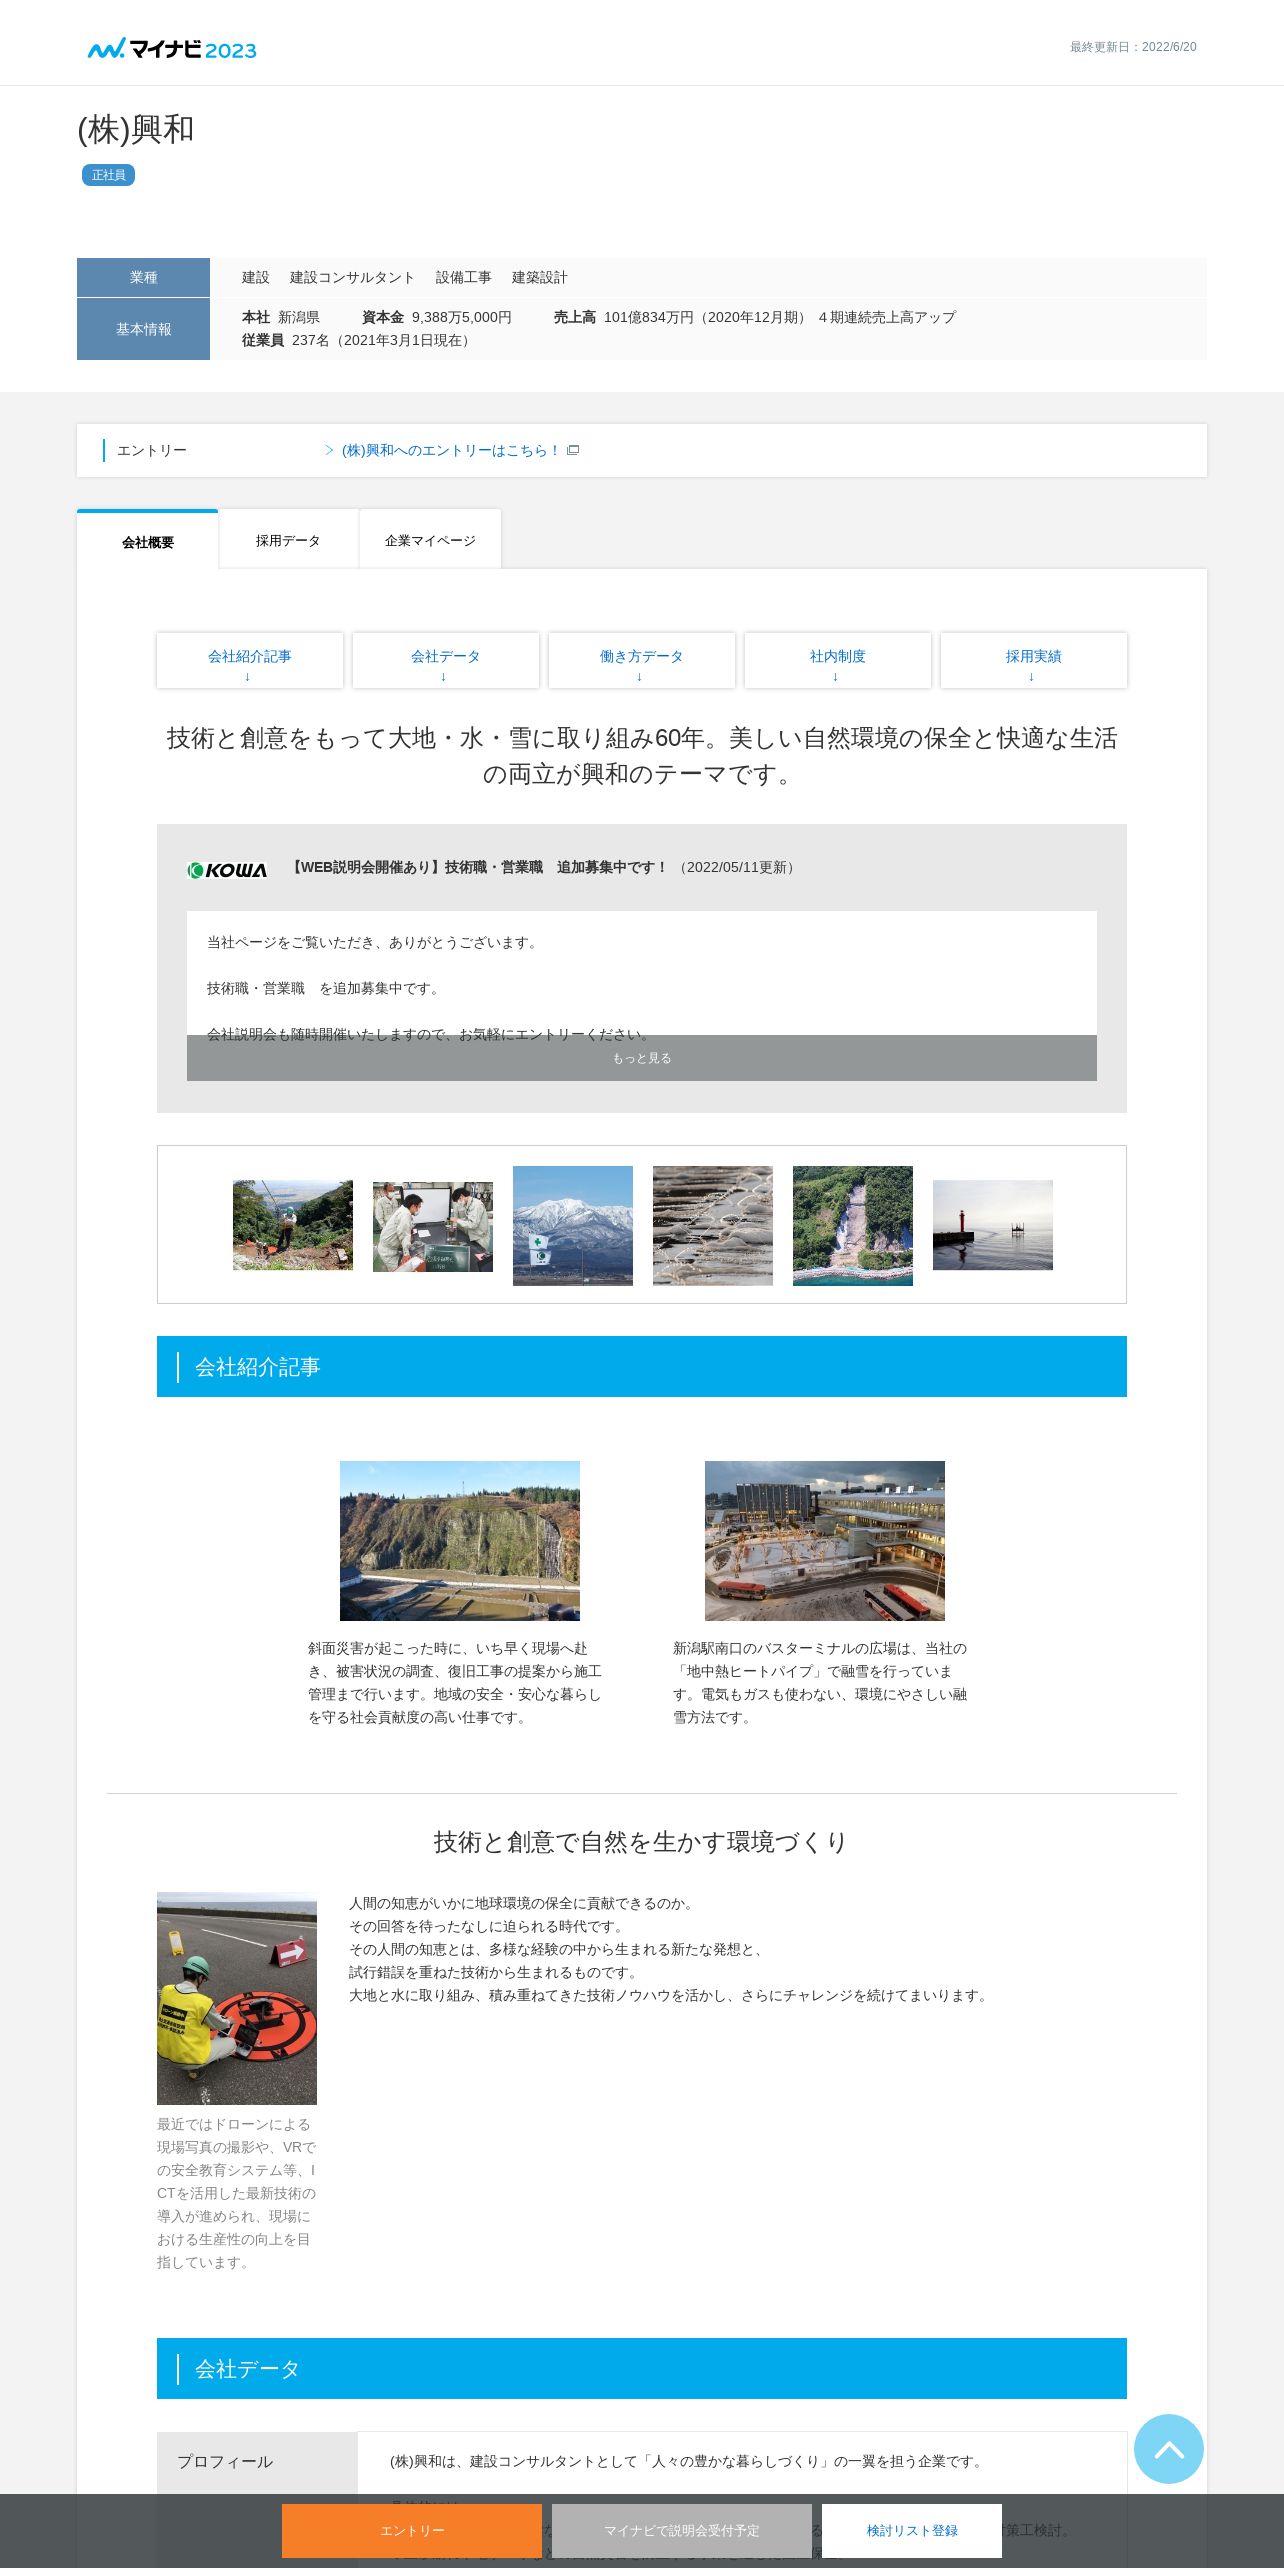Open the (株)興和へのエントリーはこちら link

[x=450, y=450]
